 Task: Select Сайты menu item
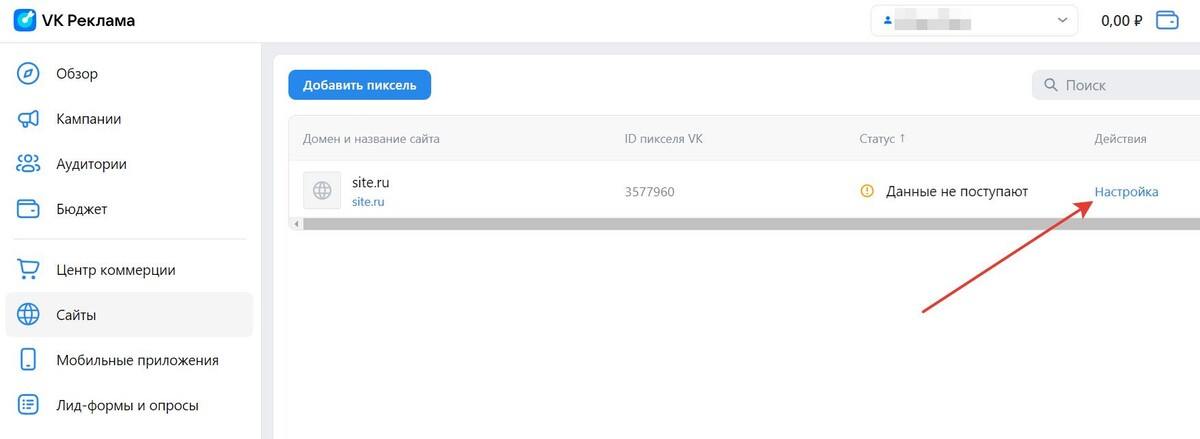tap(129, 315)
